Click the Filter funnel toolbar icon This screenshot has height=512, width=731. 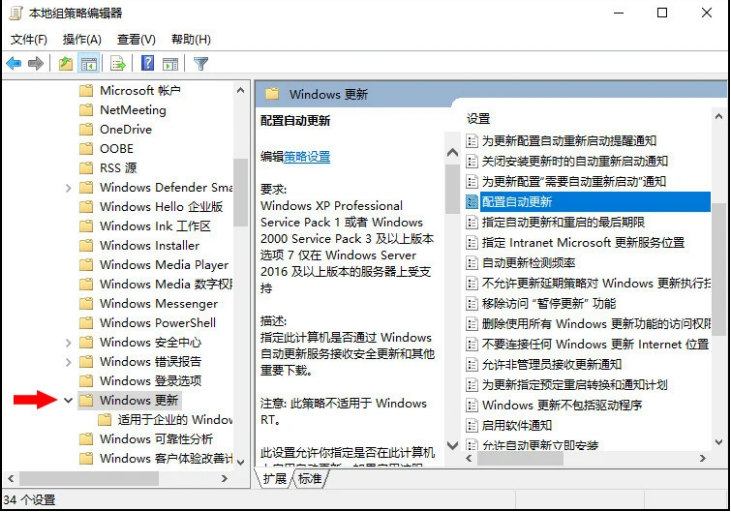(200, 64)
